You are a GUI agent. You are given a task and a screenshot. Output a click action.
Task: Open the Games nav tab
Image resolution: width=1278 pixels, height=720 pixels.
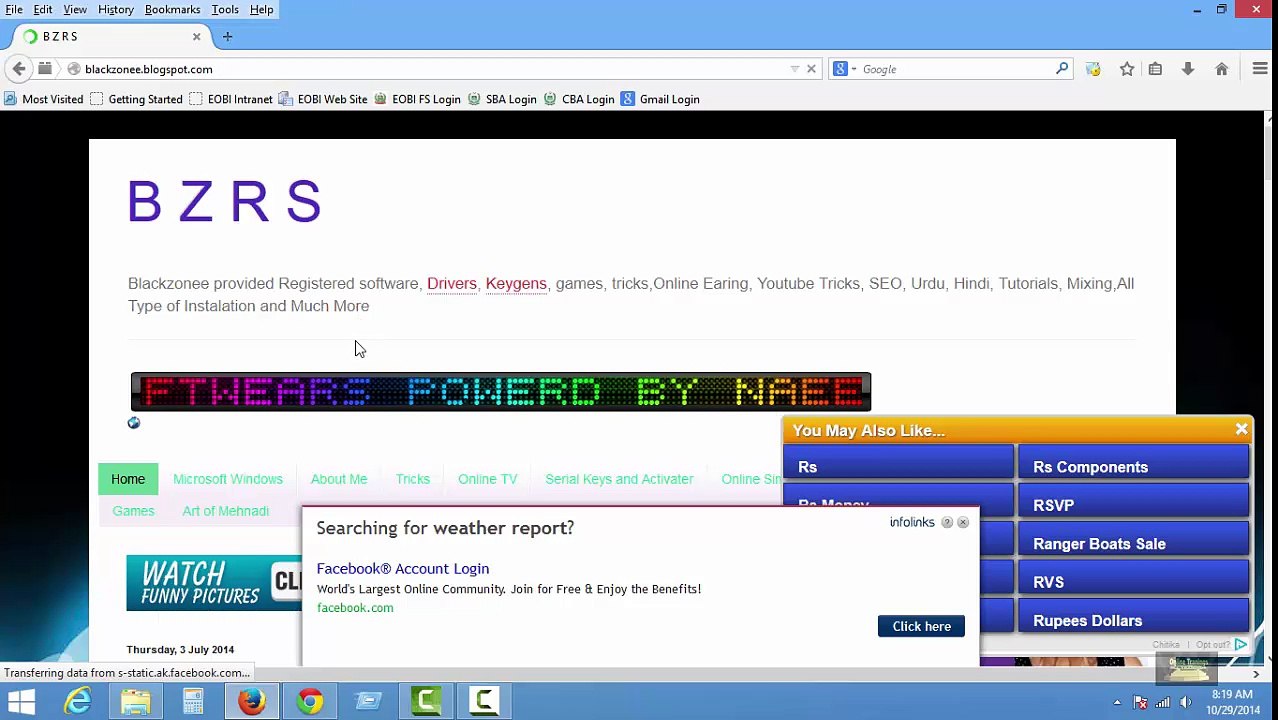(133, 511)
